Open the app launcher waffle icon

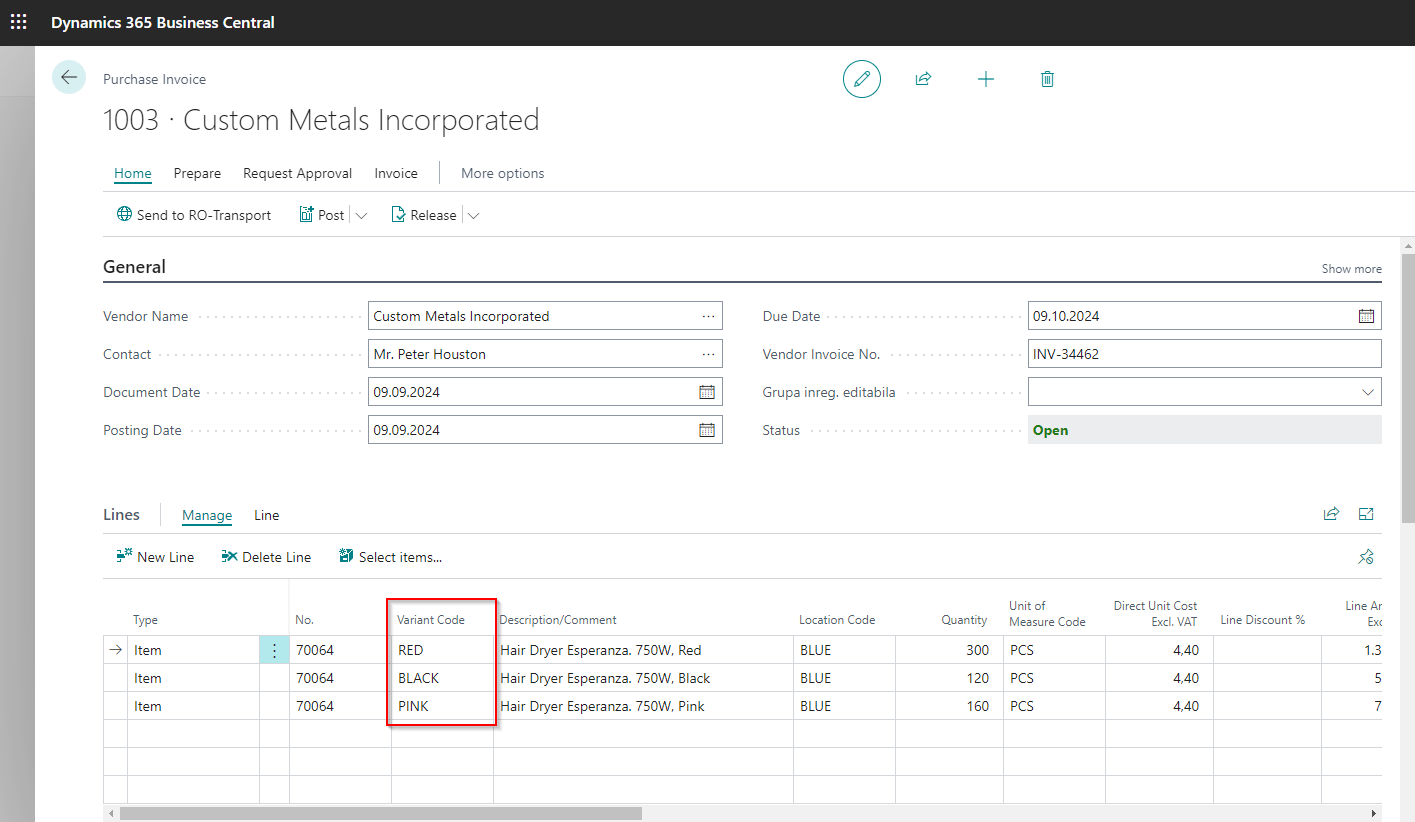pos(19,22)
